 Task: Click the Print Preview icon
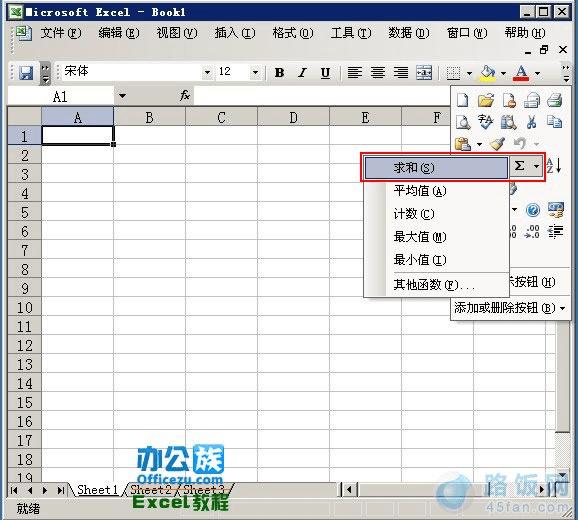463,122
